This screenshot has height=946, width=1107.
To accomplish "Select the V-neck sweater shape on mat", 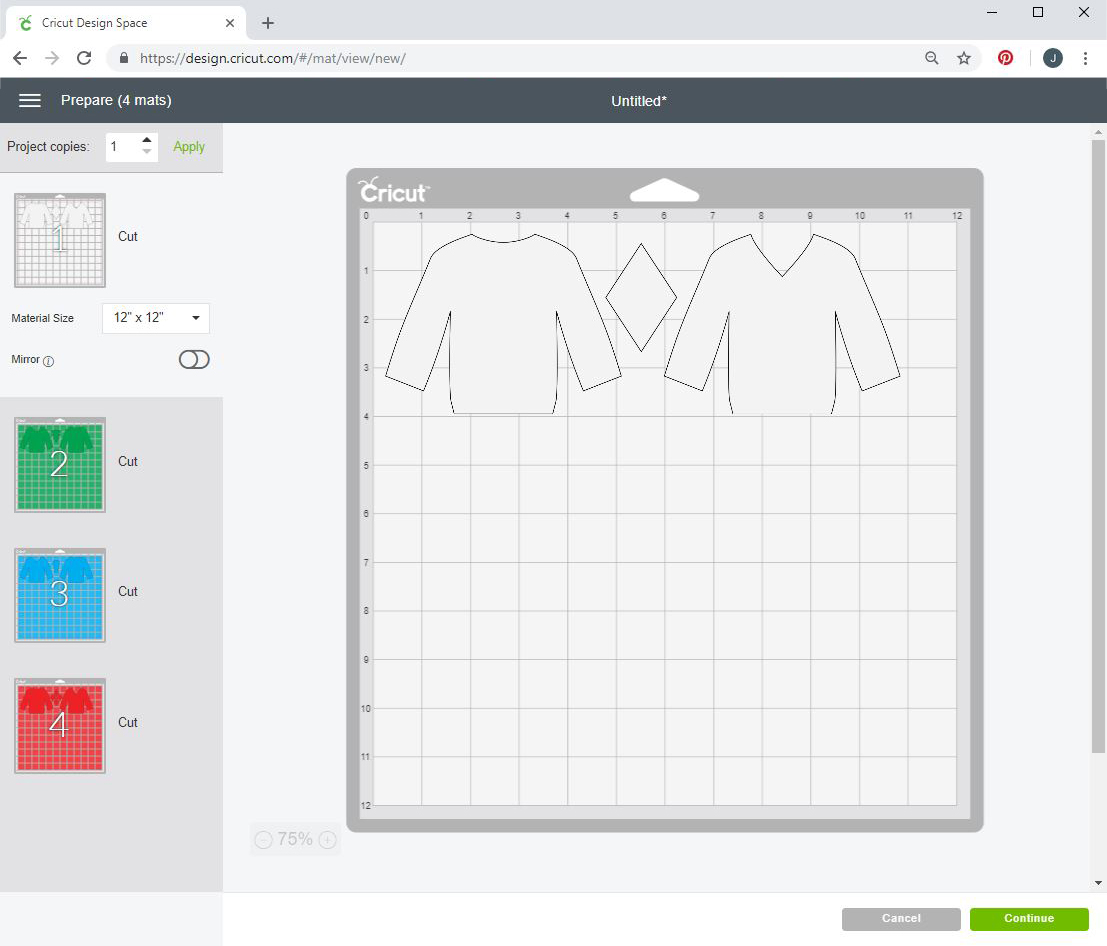I will (x=782, y=323).
